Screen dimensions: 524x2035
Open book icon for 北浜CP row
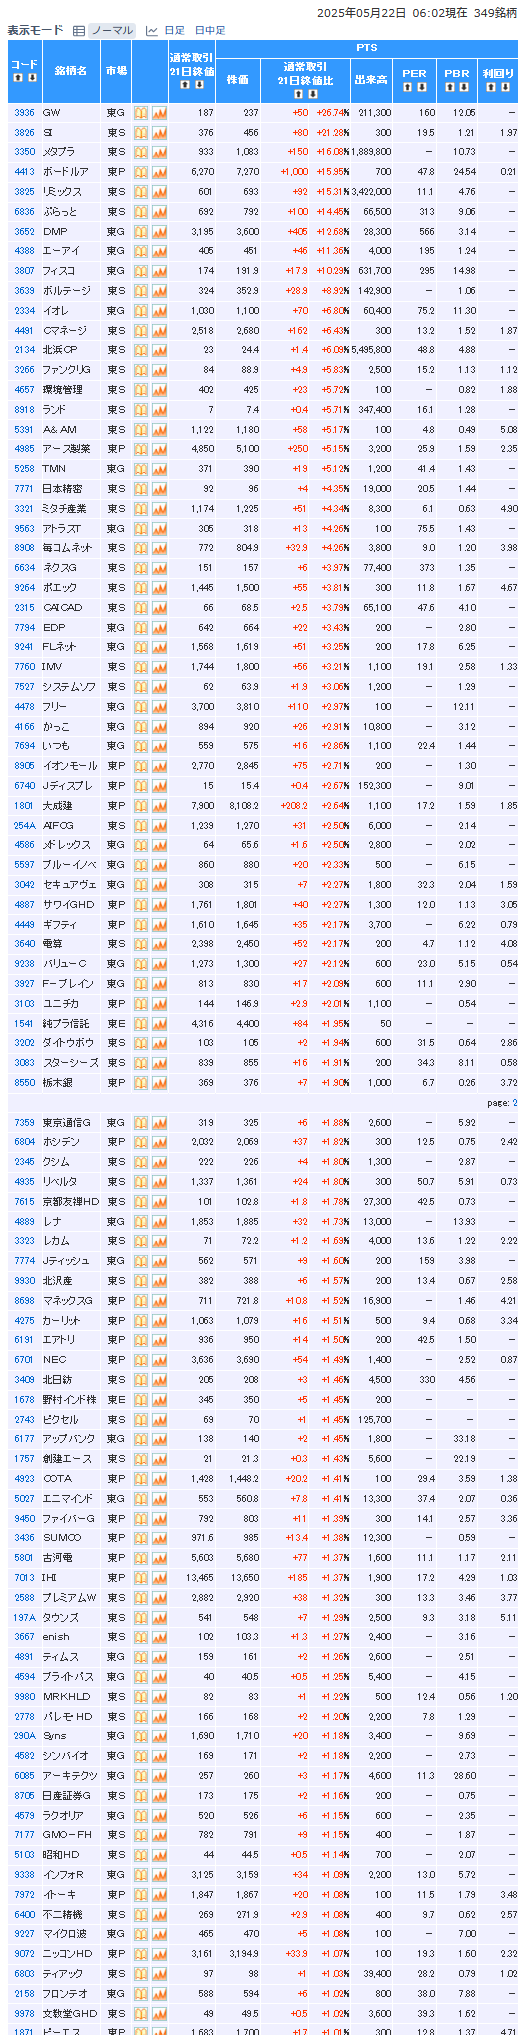coord(141,350)
